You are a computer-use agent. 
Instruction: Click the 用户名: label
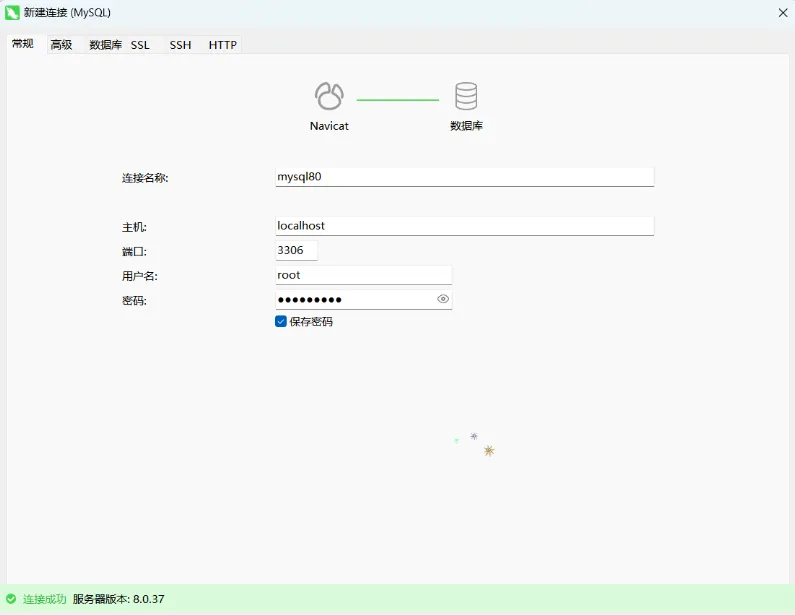point(140,276)
